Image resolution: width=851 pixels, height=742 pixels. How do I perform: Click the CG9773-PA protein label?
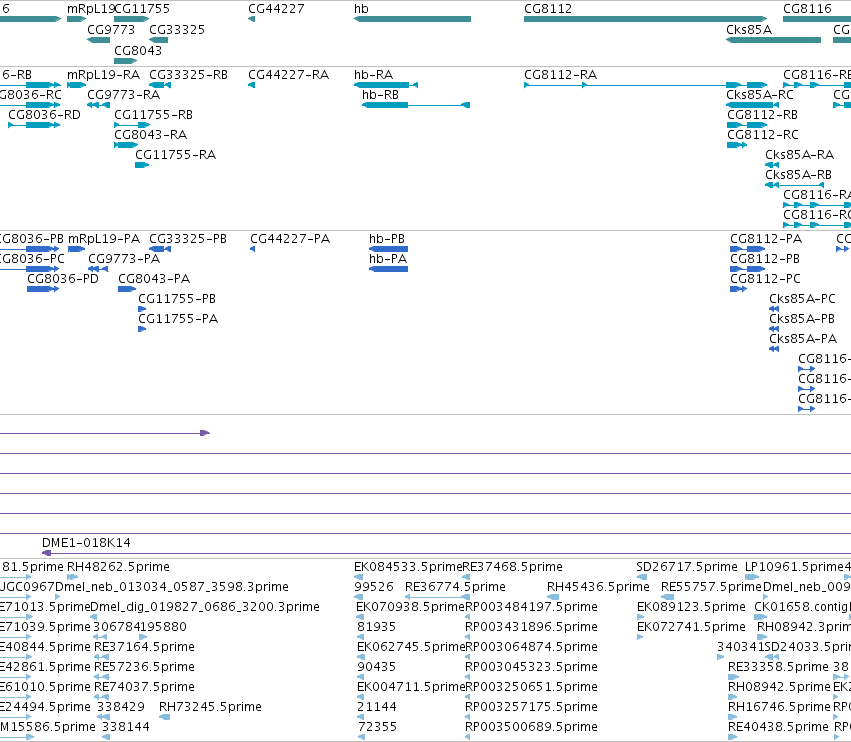pyautogui.click(x=124, y=259)
